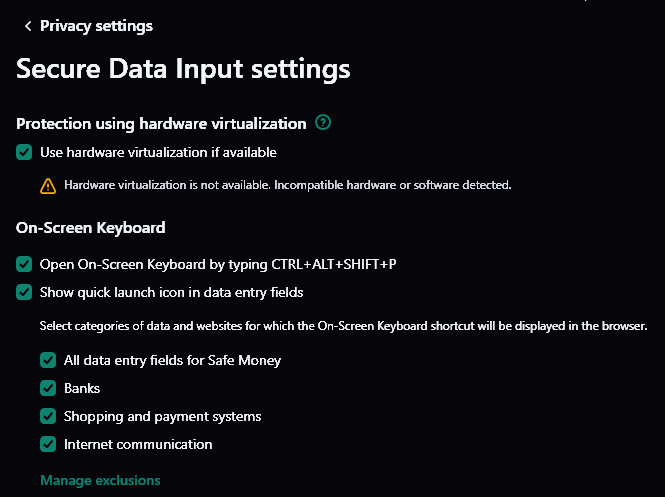Return to Privacy settings via its link text

pos(96,26)
